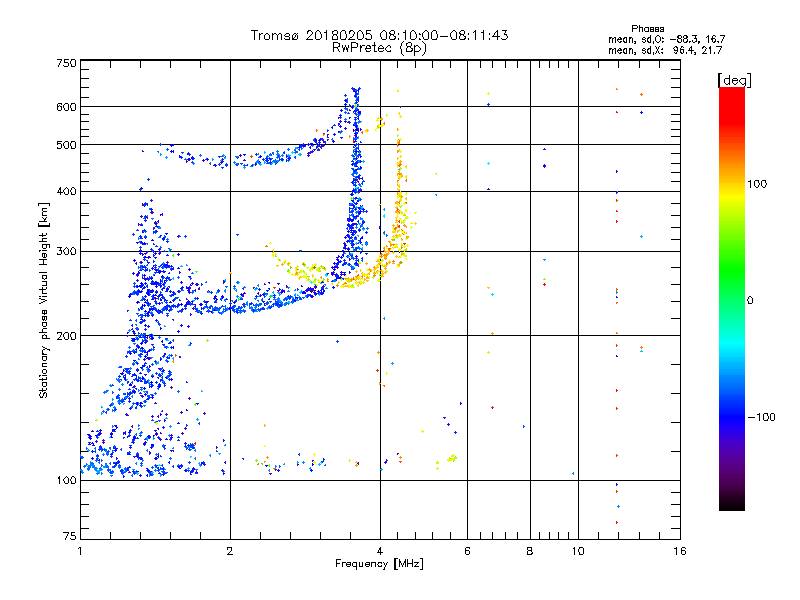Click the x-axis tick label '1'
800x600 pixels.
click(80, 551)
